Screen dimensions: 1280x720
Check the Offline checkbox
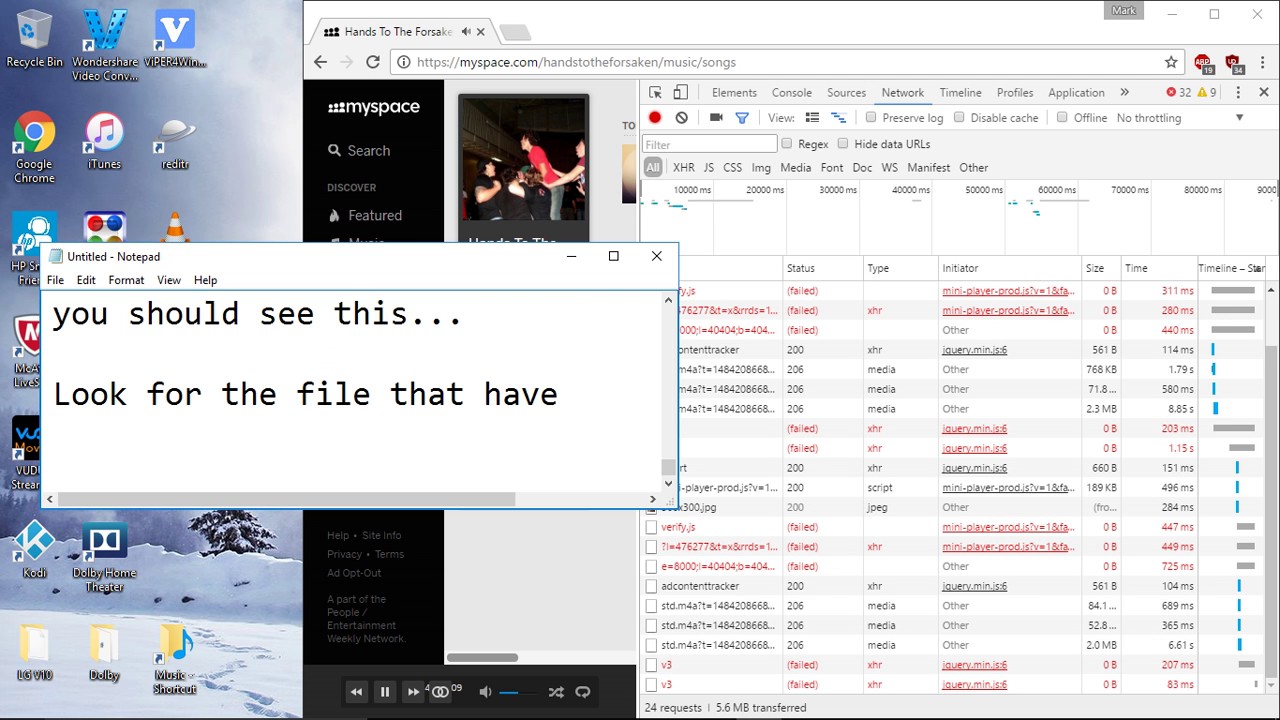(x=1062, y=118)
